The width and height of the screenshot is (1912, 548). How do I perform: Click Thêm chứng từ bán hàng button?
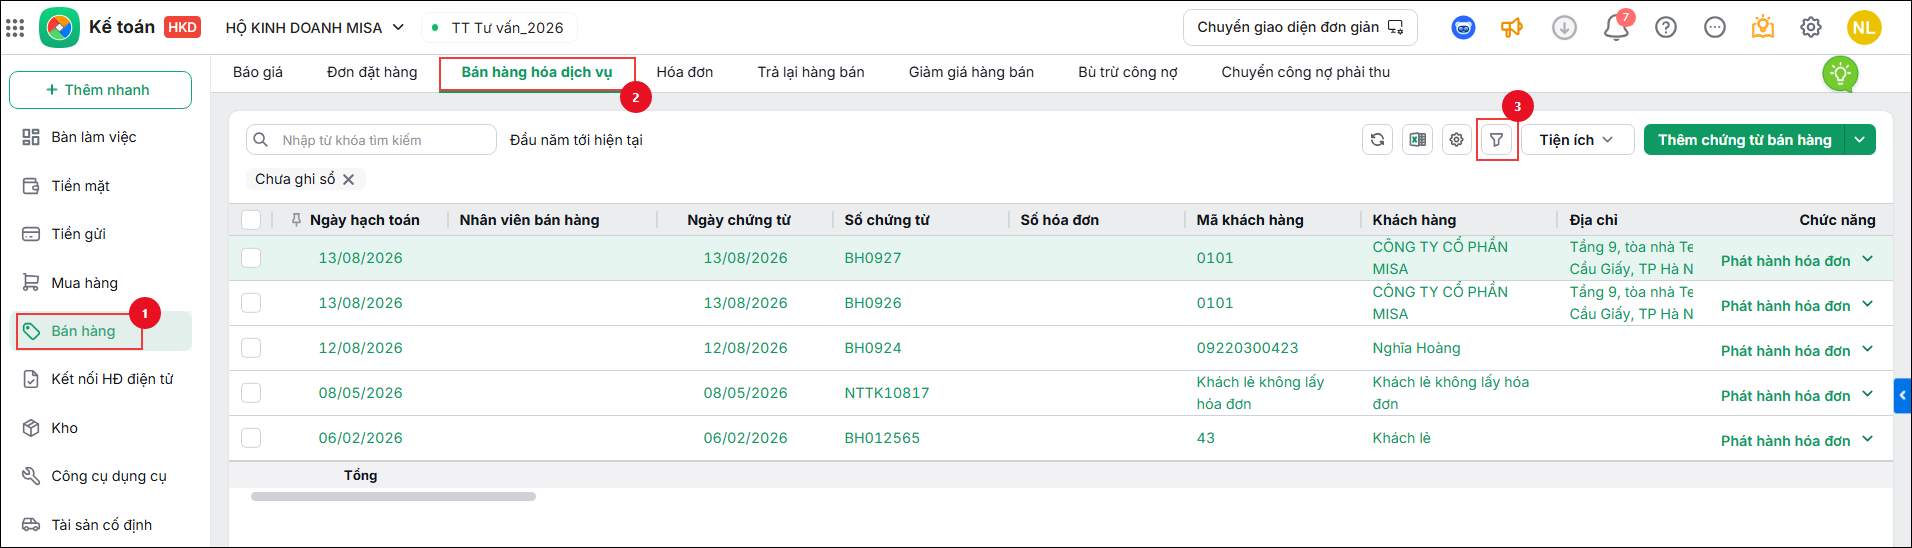coord(1745,140)
